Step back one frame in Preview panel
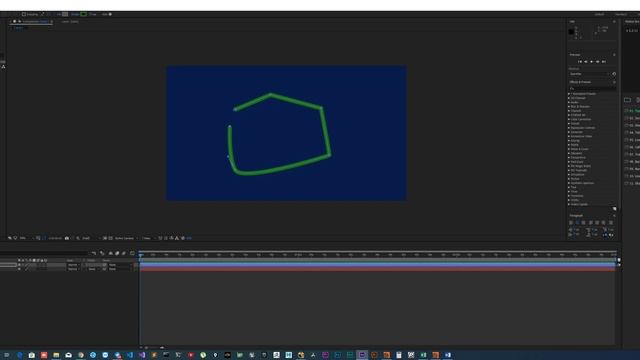 pos(586,62)
